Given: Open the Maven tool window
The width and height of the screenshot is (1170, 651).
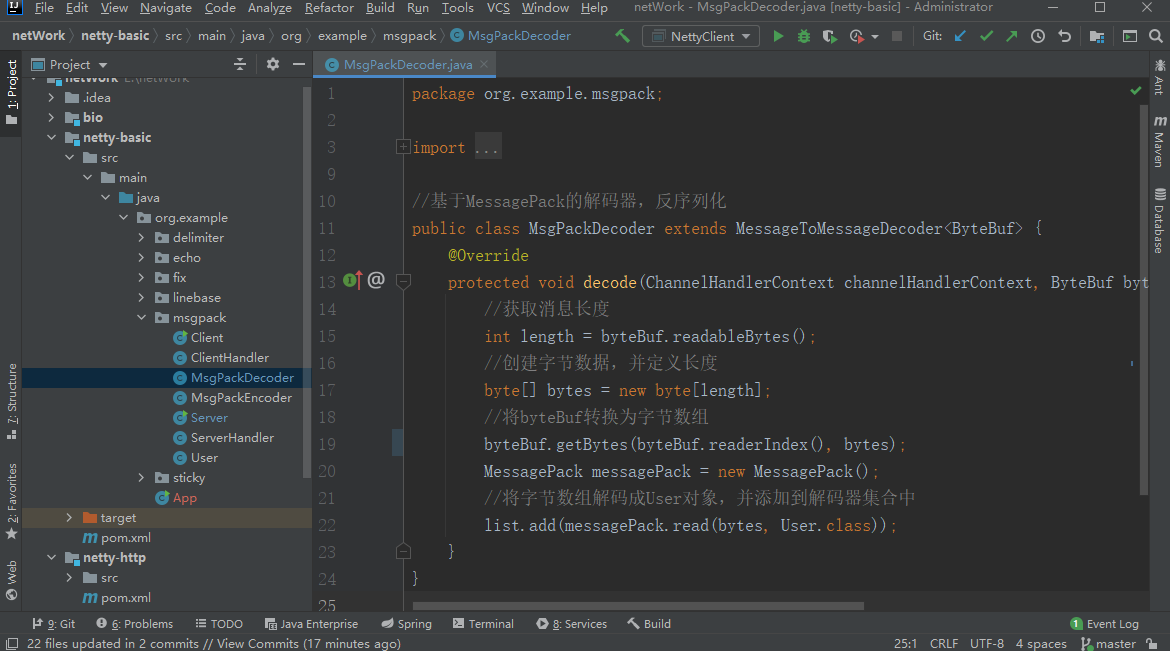Looking at the screenshot, I should (x=1160, y=141).
